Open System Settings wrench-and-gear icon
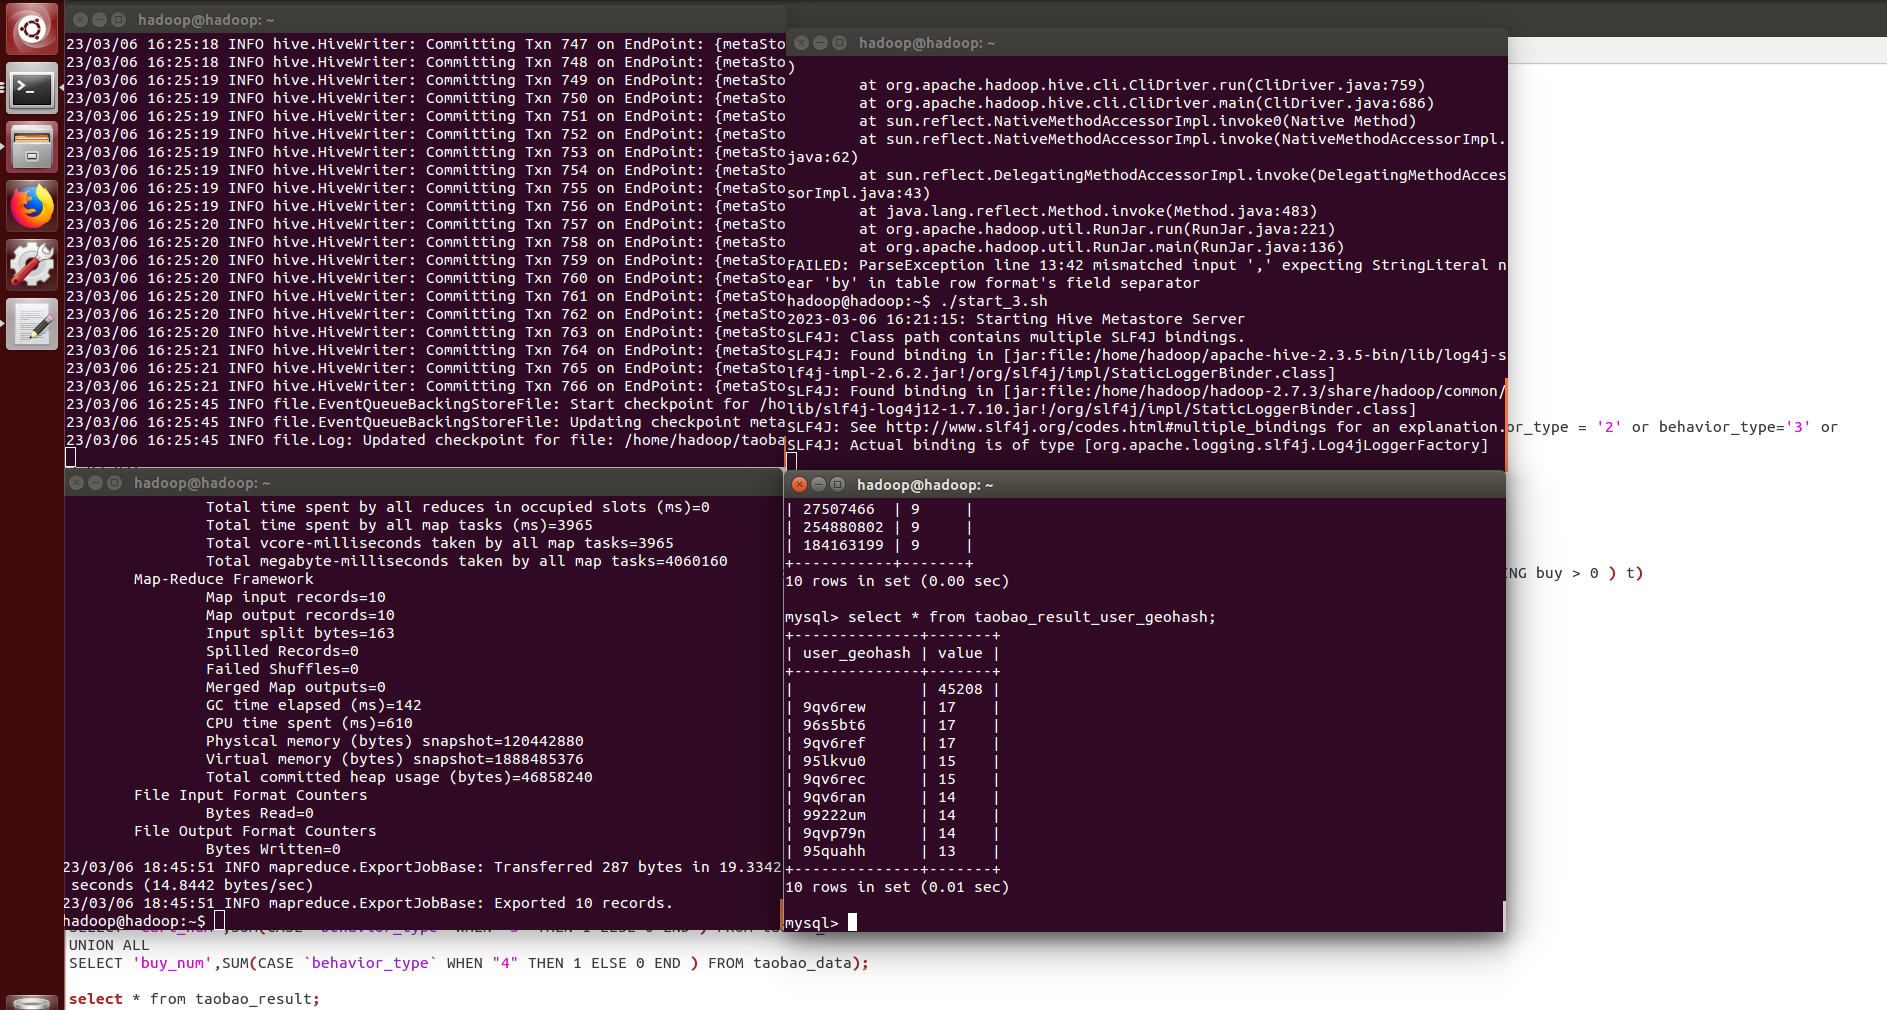Viewport: 1887px width, 1010px height. click(32, 265)
